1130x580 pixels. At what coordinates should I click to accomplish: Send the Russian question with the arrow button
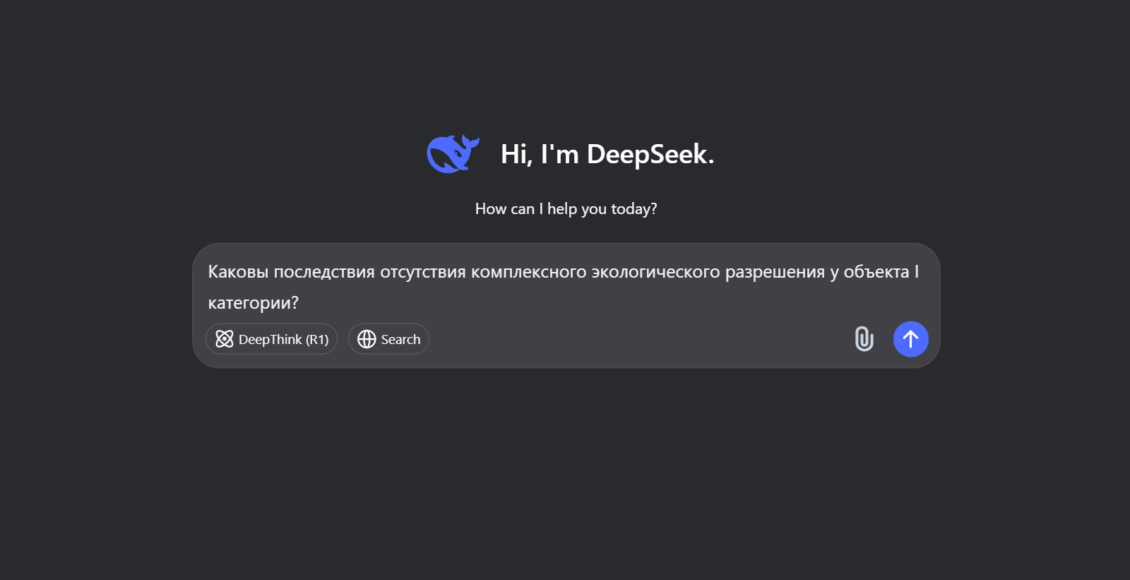[x=910, y=339]
